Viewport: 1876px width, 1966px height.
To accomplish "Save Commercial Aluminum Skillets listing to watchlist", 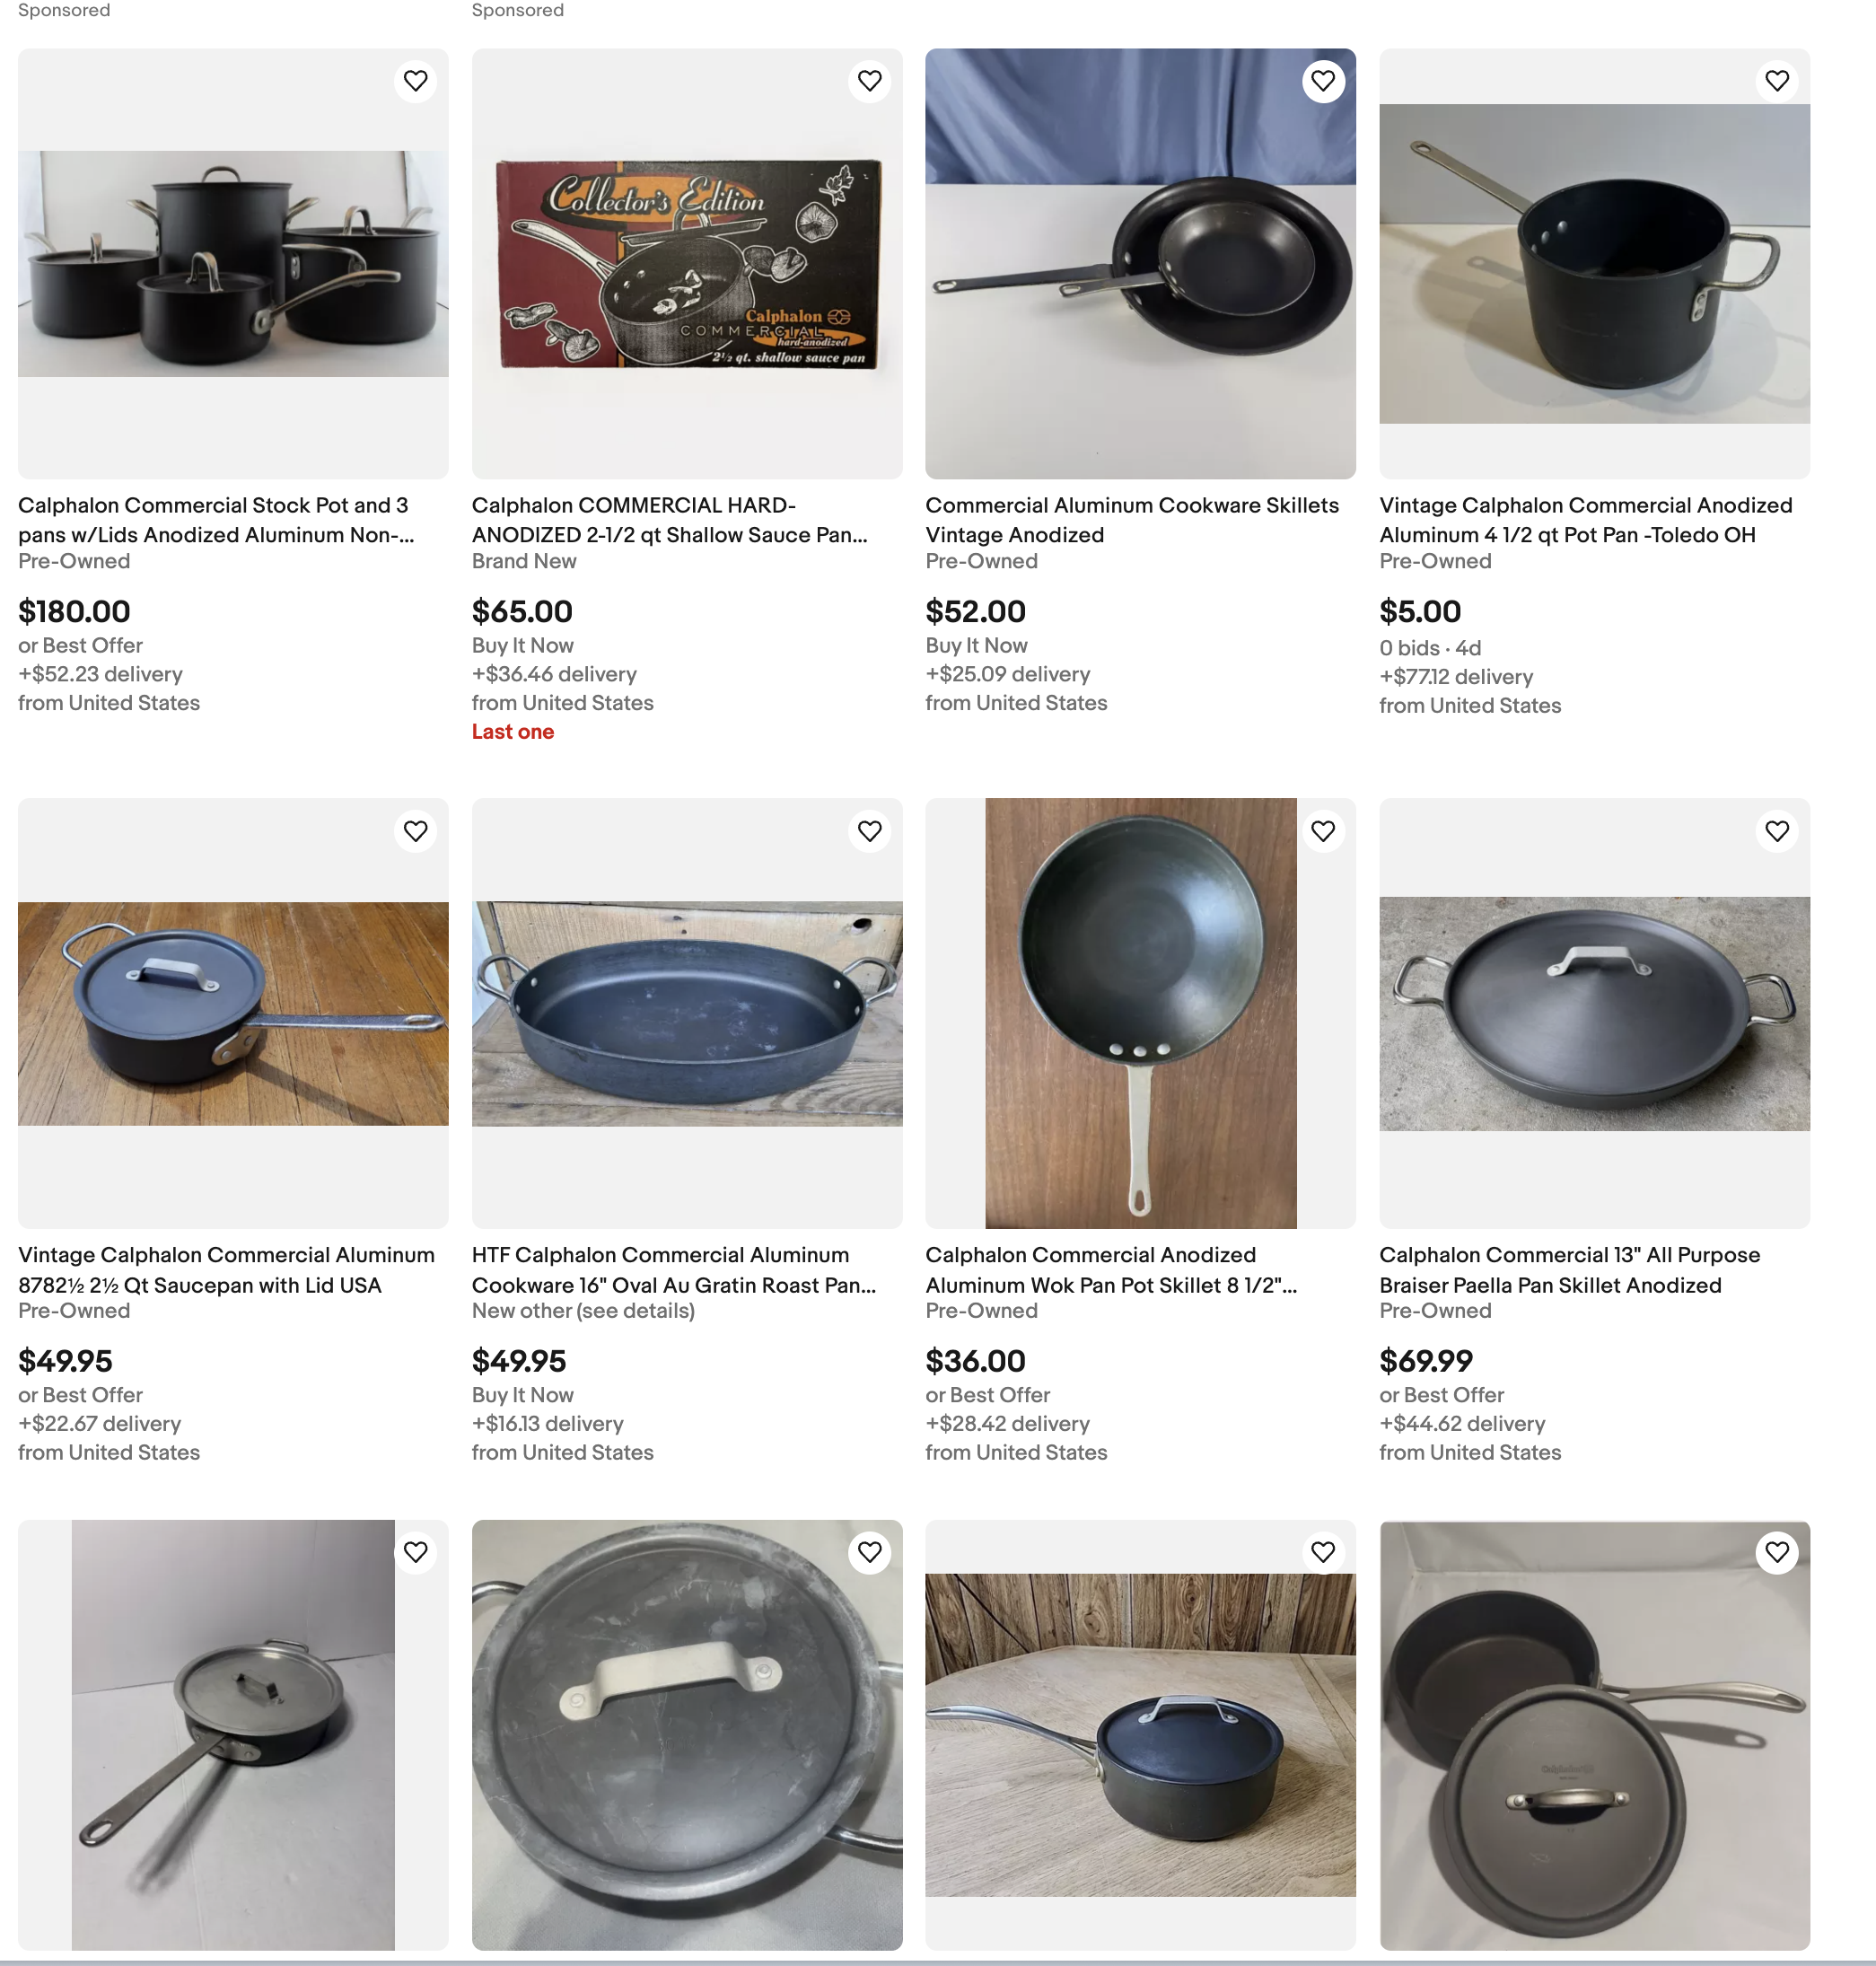I will [x=1323, y=81].
